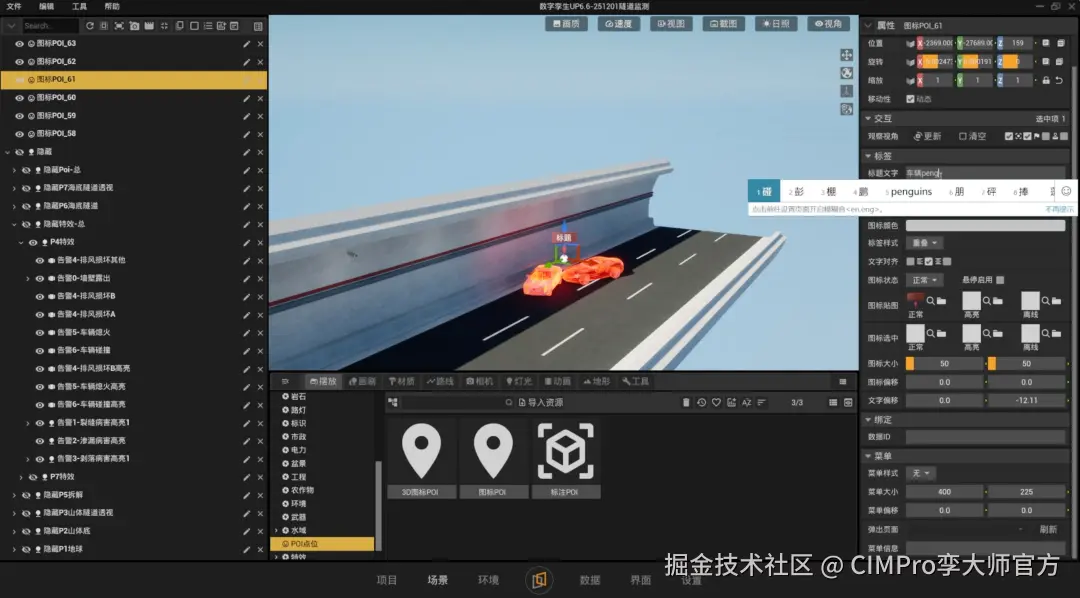Click 不再提示 link in IME popup
1080x598 pixels.
pyautogui.click(x=1059, y=209)
